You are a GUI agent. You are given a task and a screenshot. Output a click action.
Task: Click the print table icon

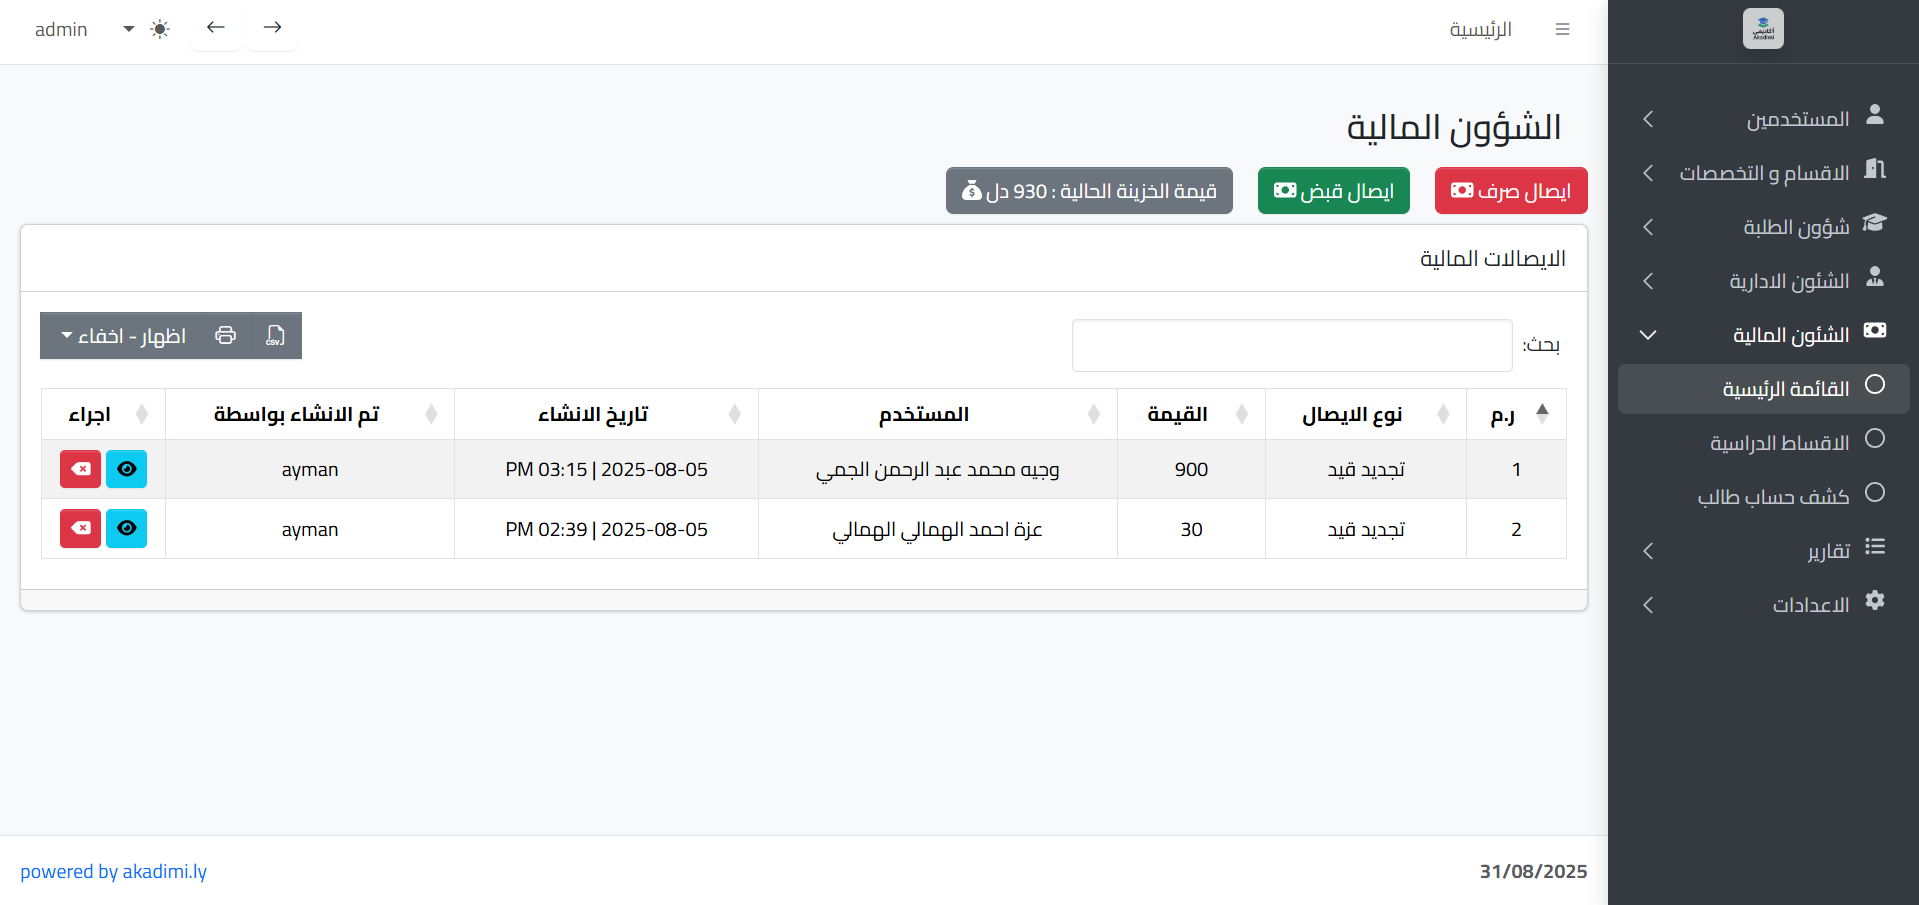pyautogui.click(x=226, y=336)
